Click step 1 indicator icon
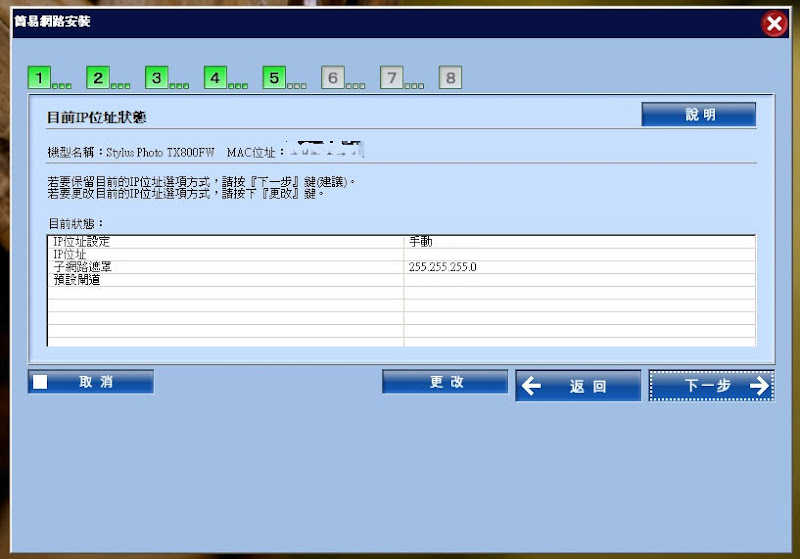This screenshot has height=559, width=800. (x=39, y=78)
